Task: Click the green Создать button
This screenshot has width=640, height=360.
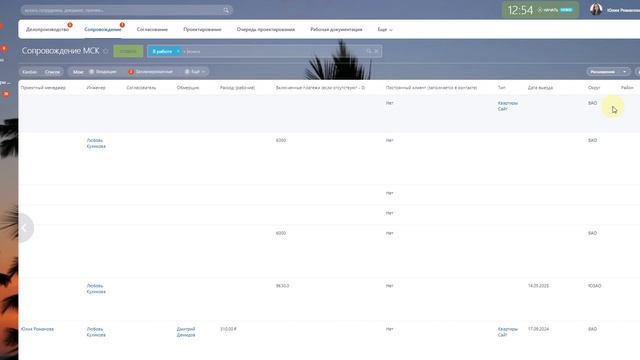Action: pyautogui.click(x=128, y=51)
